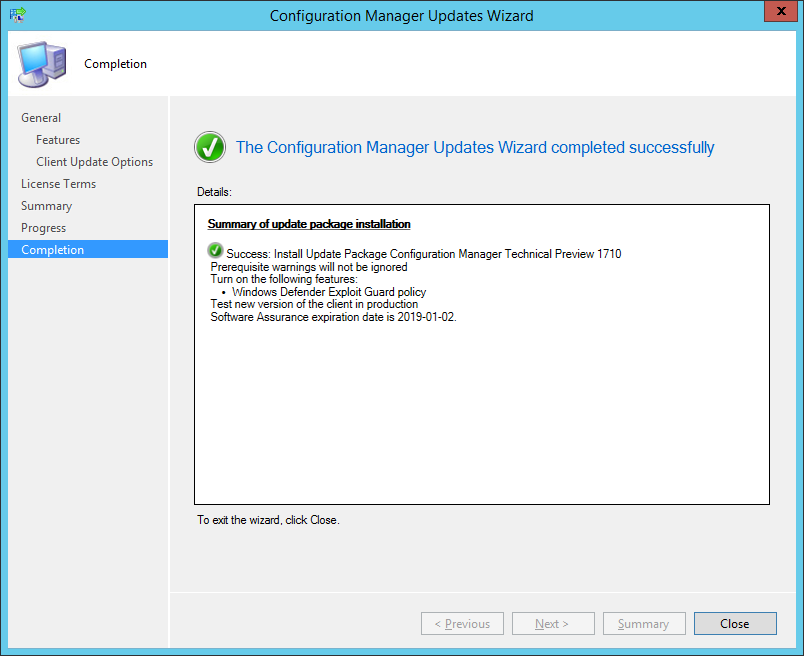Click the 'Success: Install Update Package' line
This screenshot has height=656, width=804.
coord(424,254)
